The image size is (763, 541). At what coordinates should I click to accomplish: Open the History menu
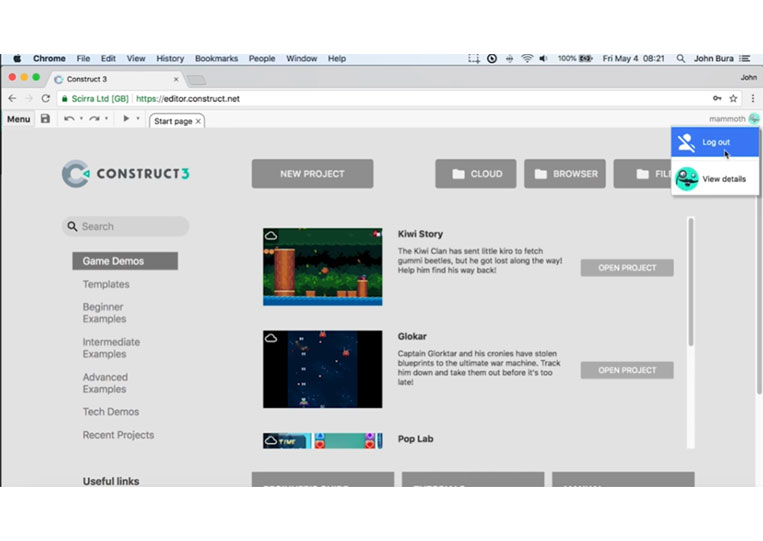point(170,58)
